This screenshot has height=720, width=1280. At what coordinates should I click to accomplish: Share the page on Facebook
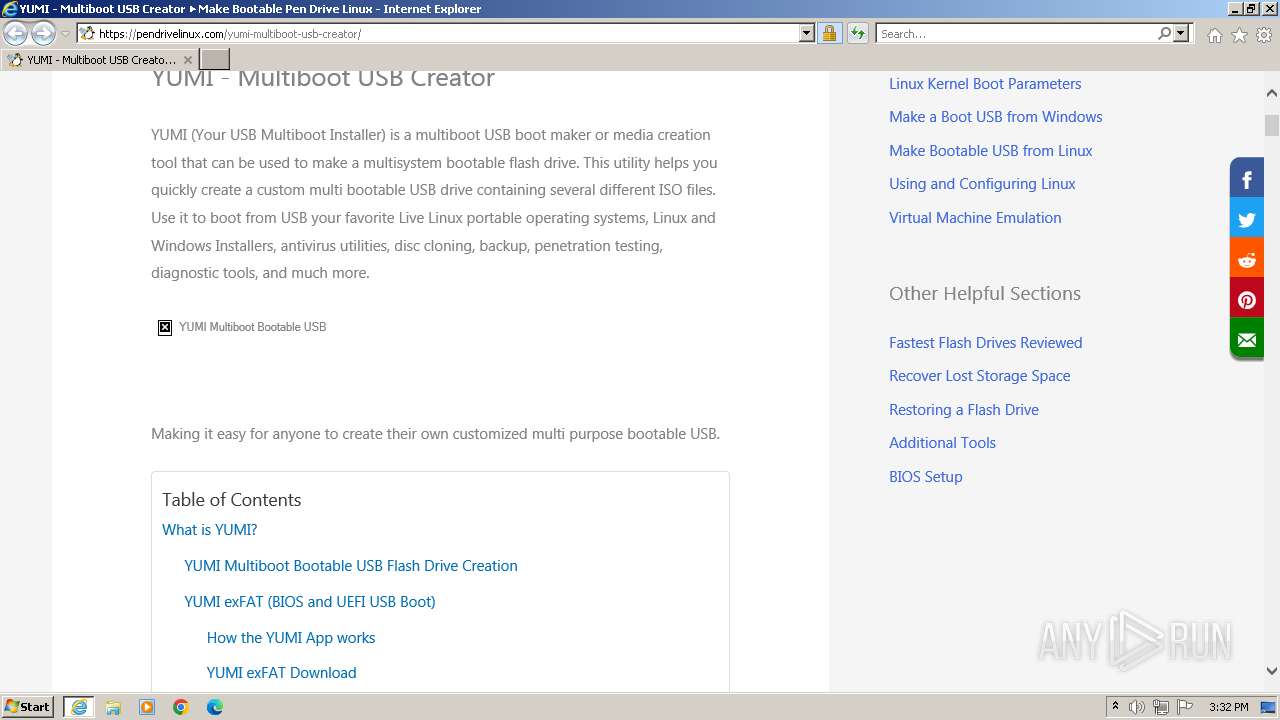click(1247, 180)
